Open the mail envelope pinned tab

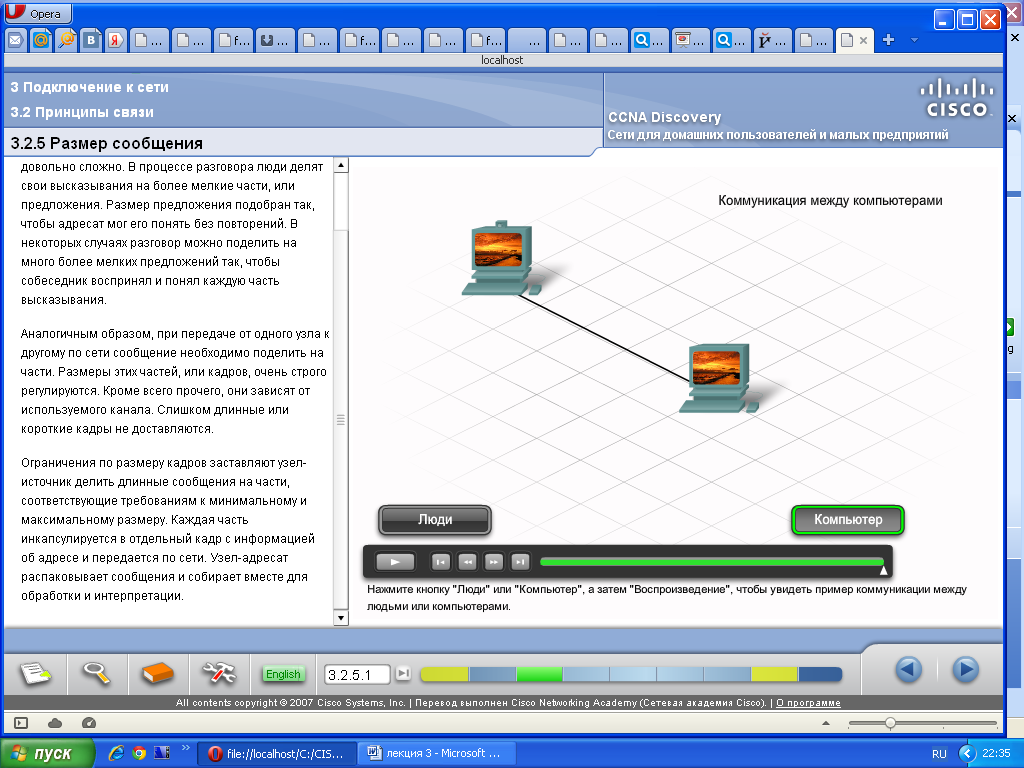(15, 40)
